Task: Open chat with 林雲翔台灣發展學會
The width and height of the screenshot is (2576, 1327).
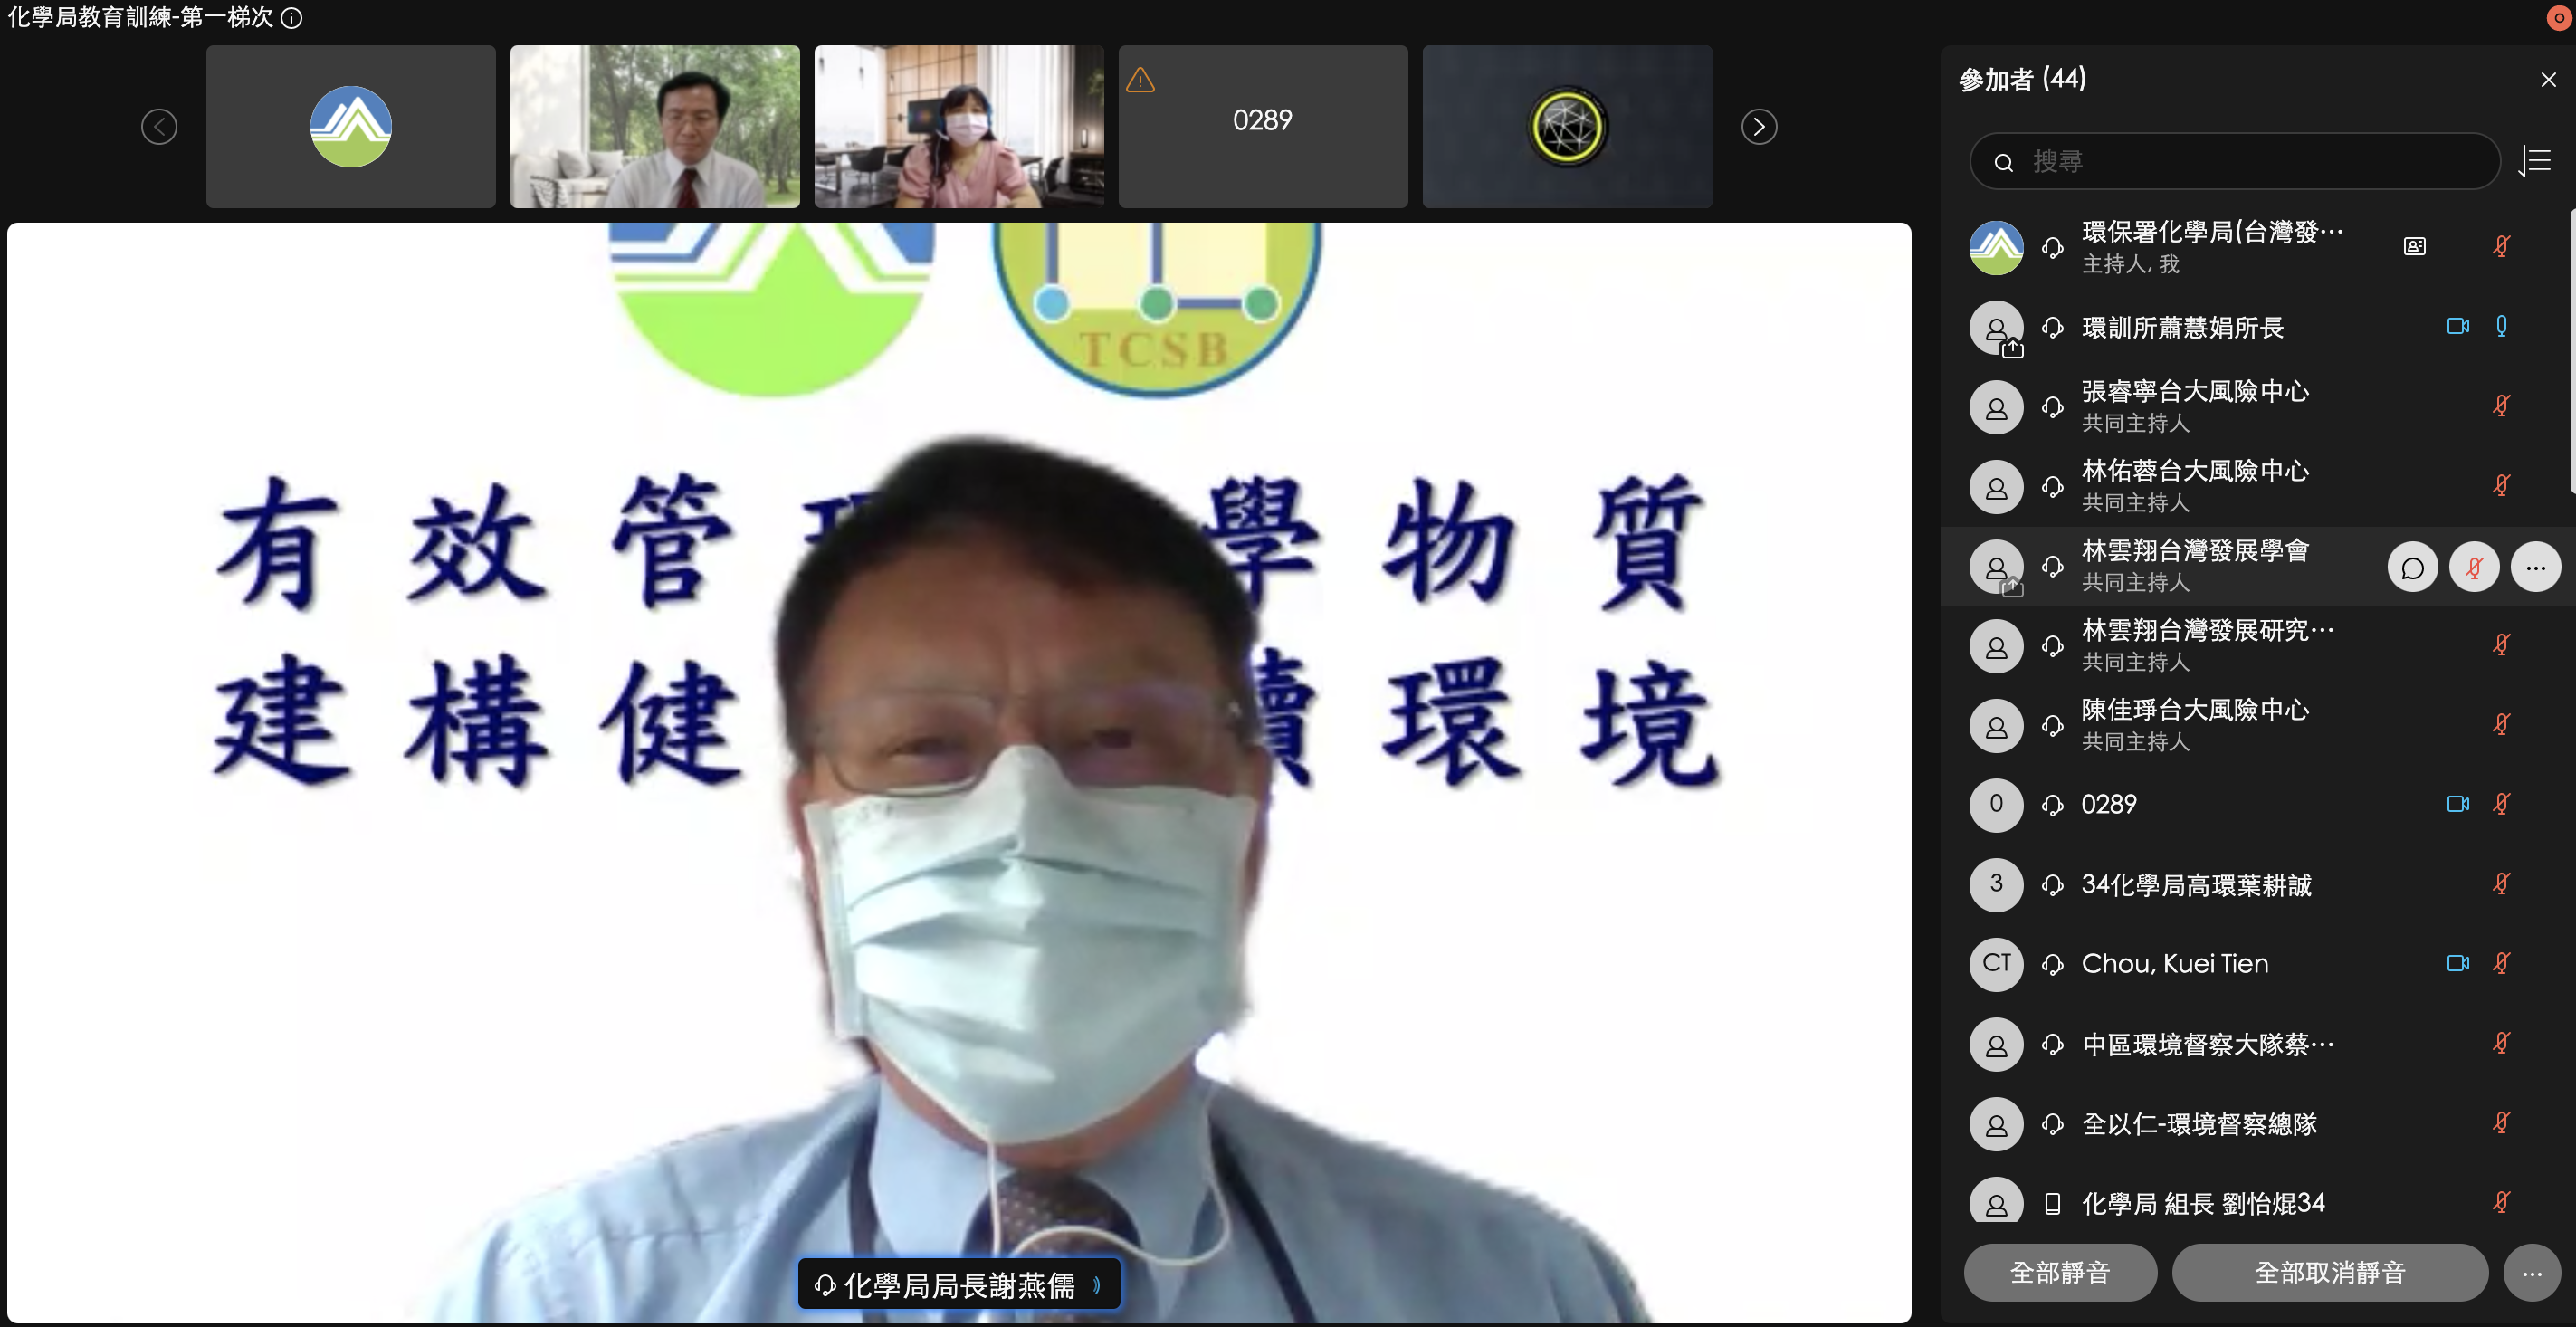Action: 2412,568
